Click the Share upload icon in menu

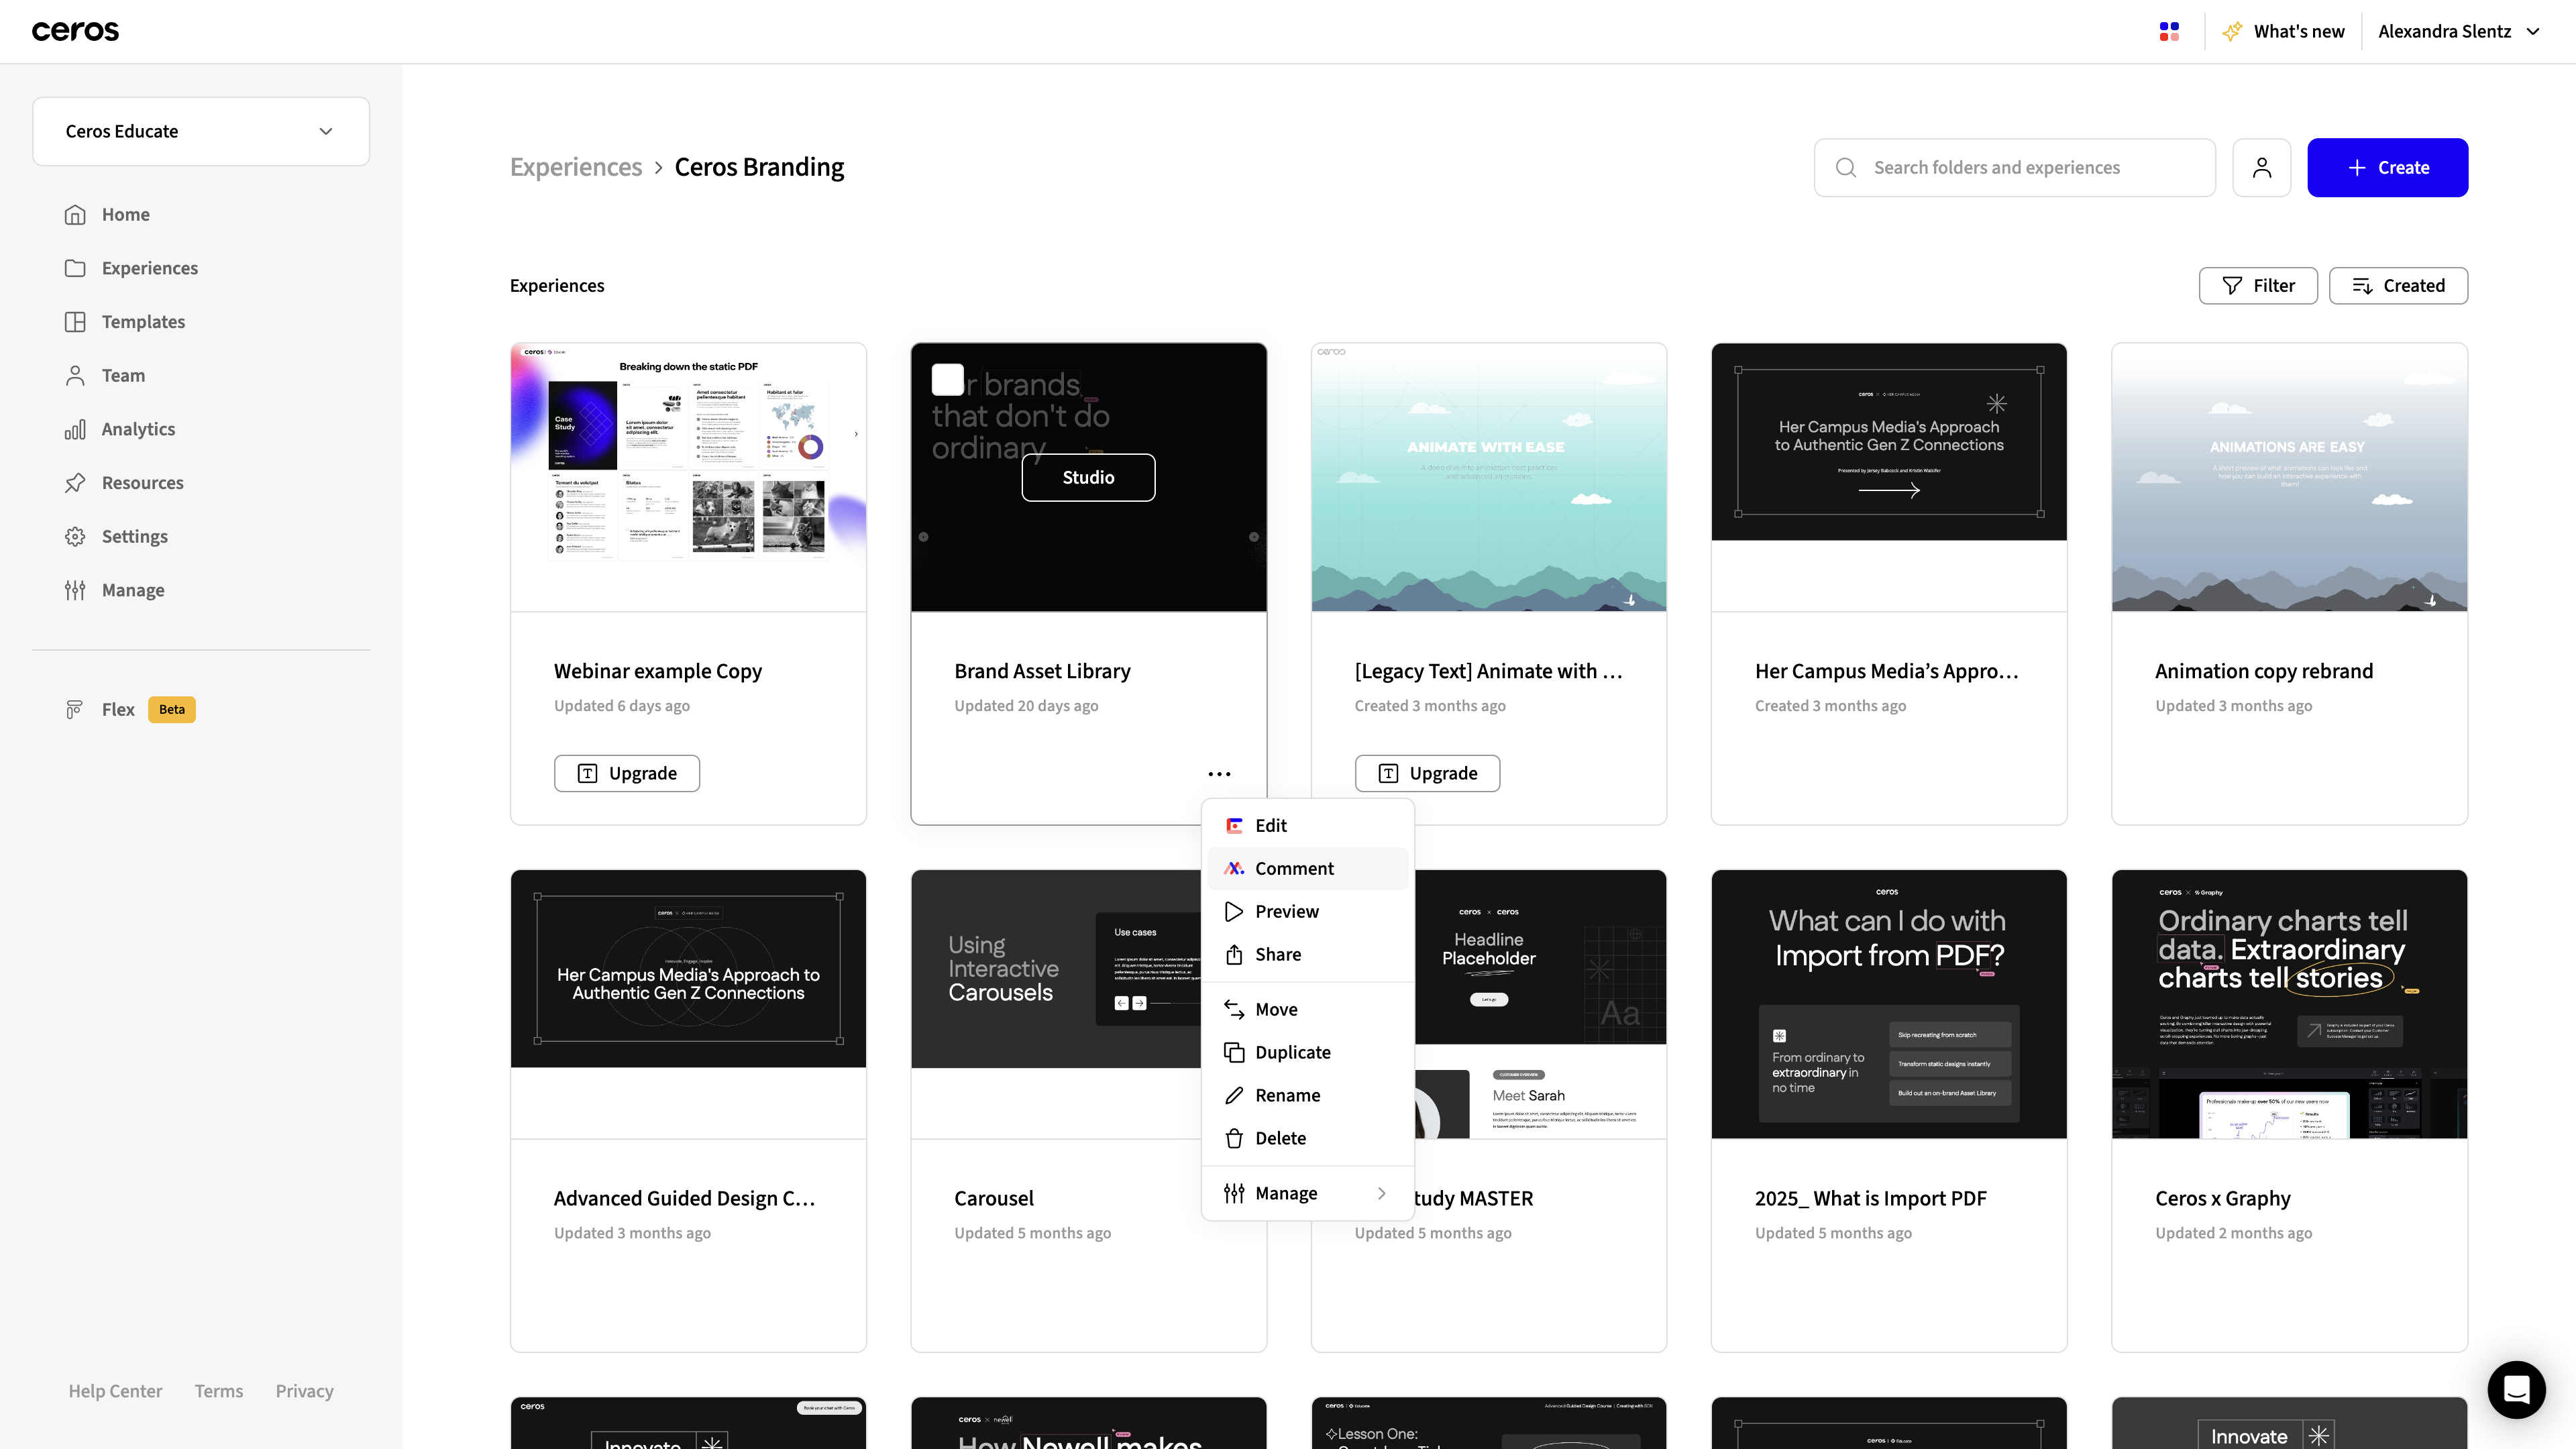pos(1234,955)
